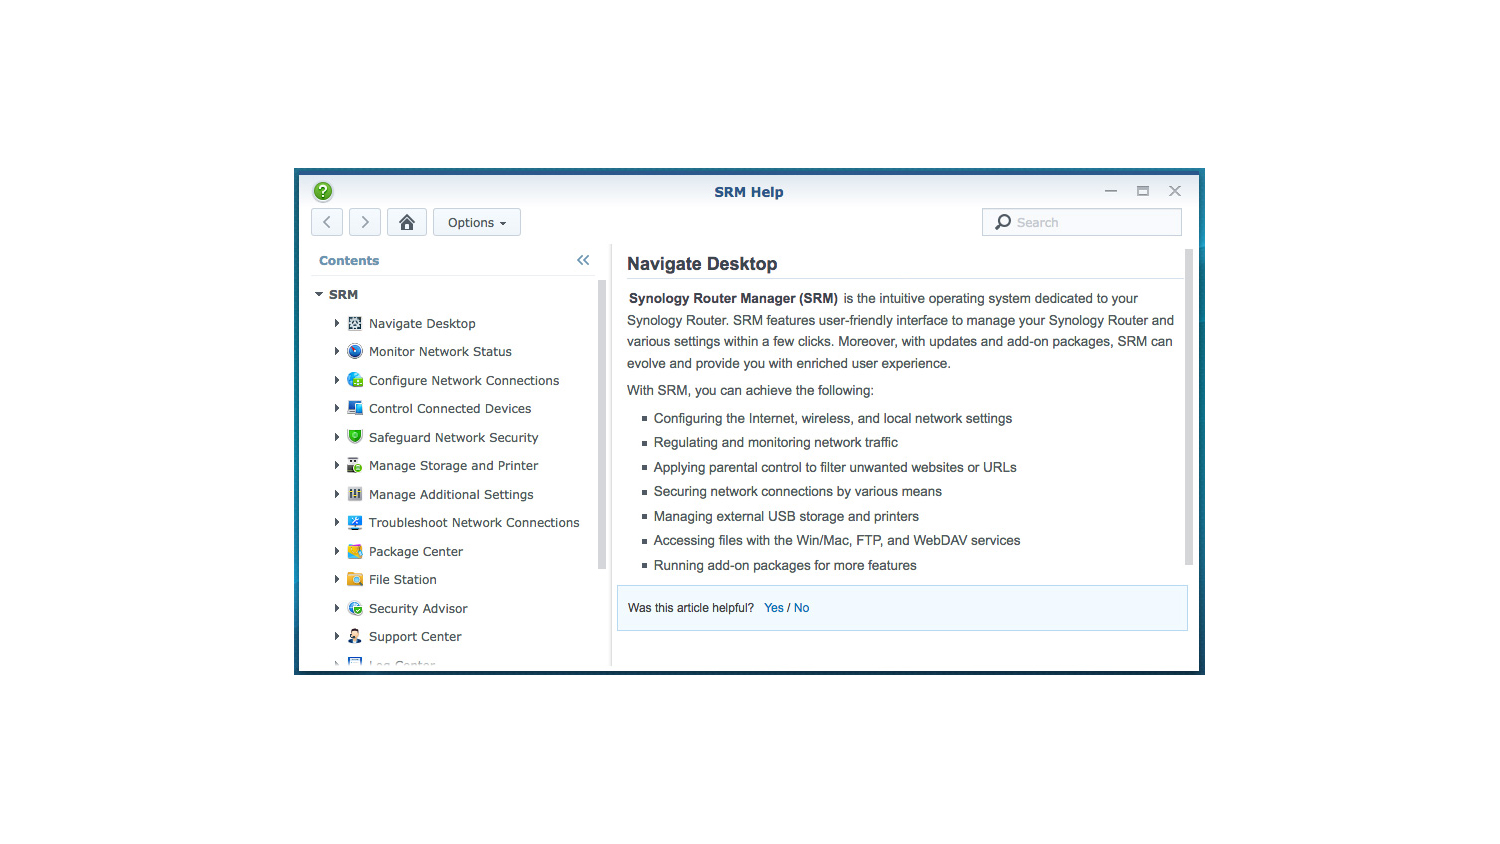Open the Manage Additional Settings topic
Screen dimensions: 1500x844
(451, 494)
